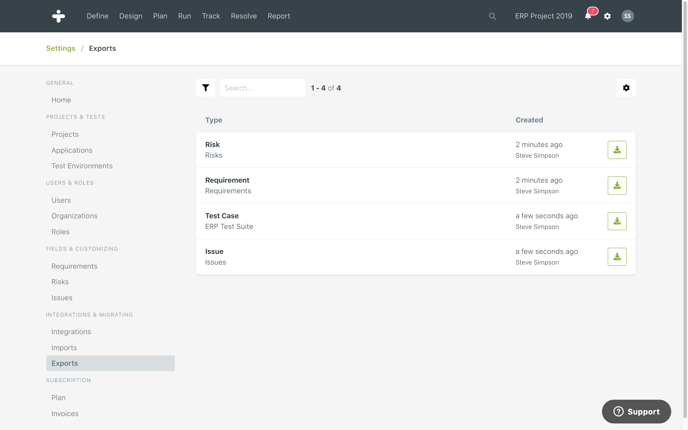
Task: Select Exports in the sidebar
Action: tap(110, 363)
